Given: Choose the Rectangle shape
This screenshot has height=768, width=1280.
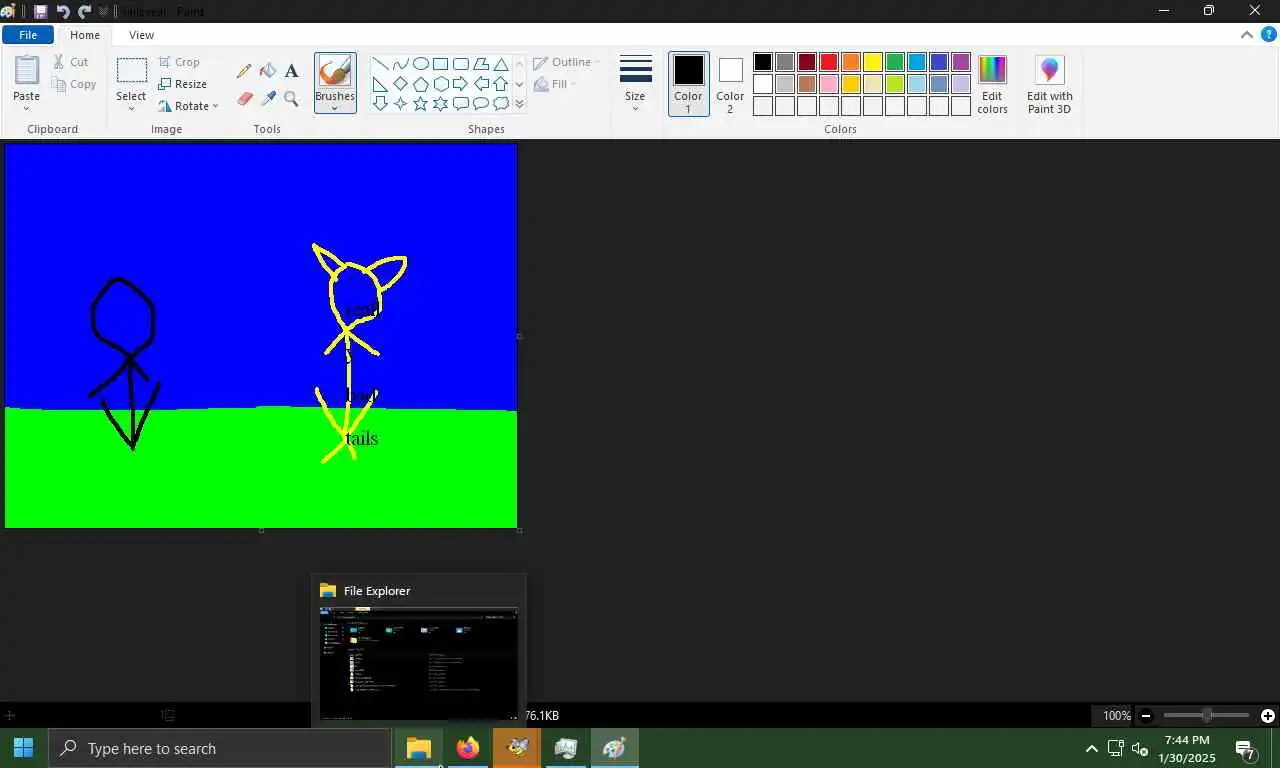Looking at the screenshot, I should coord(440,64).
